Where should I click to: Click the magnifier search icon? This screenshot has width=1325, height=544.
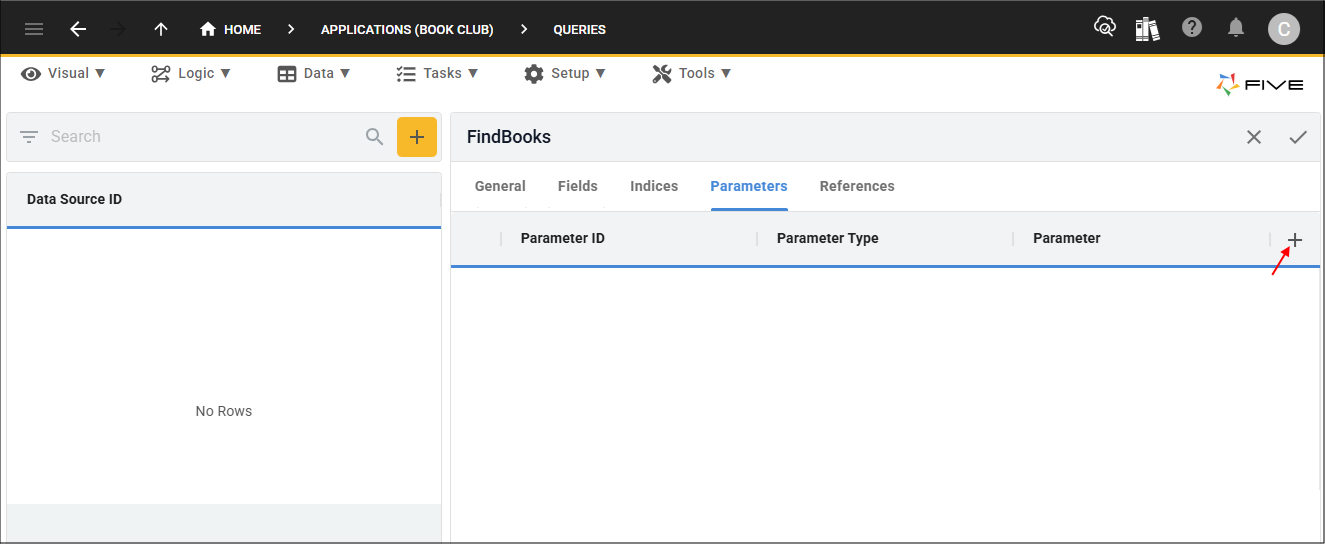pyautogui.click(x=375, y=137)
